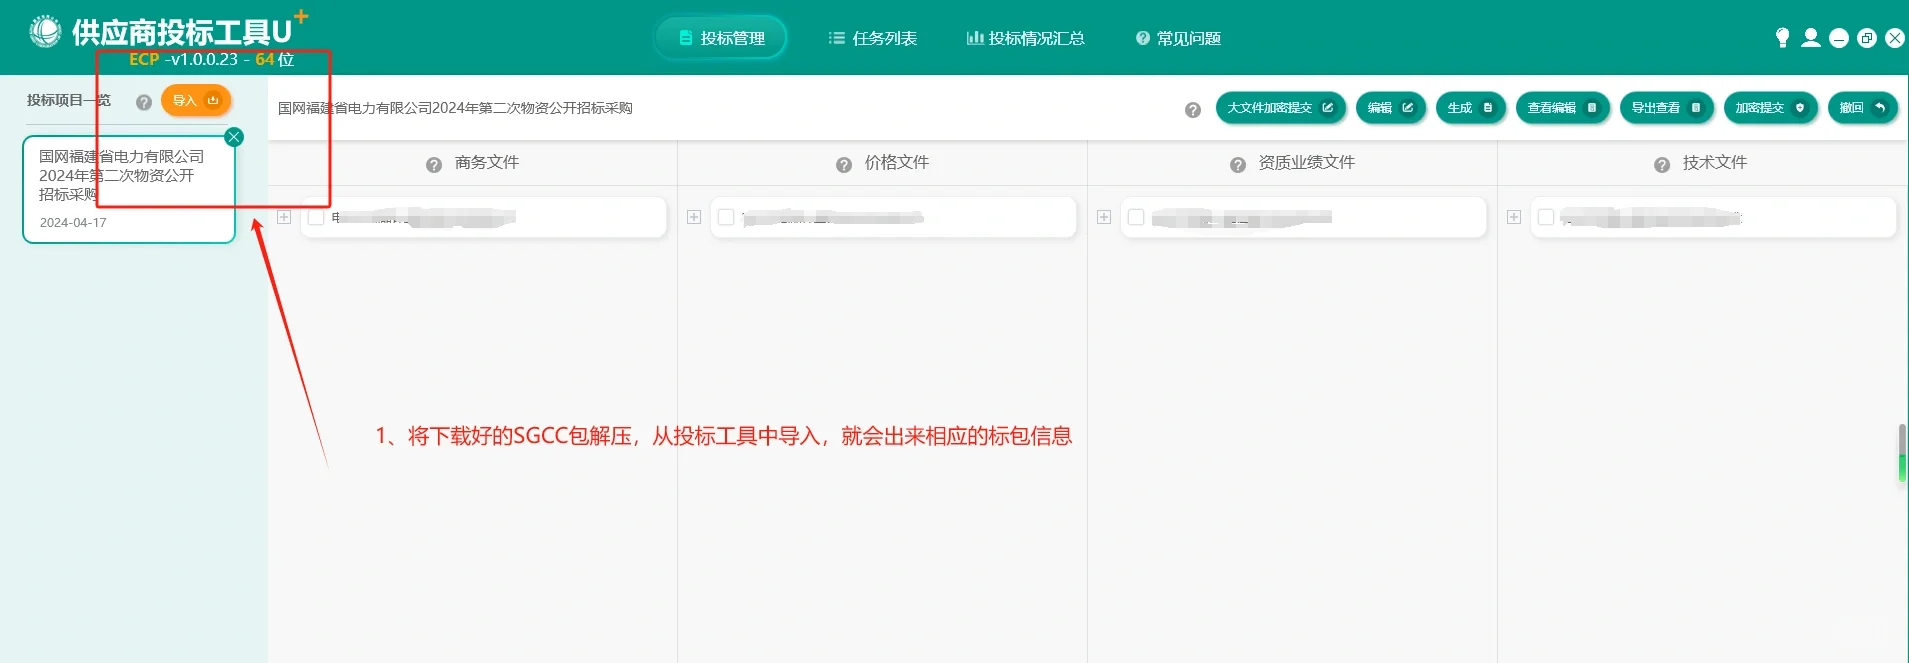
Task: Click the 商务文件 column header
Action: point(487,162)
